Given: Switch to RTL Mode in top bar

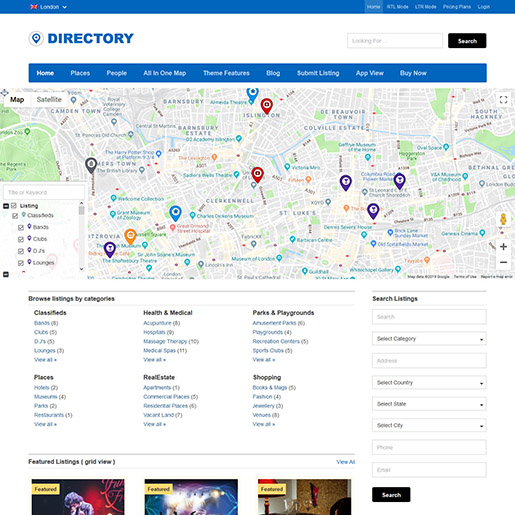Looking at the screenshot, I should (397, 7).
